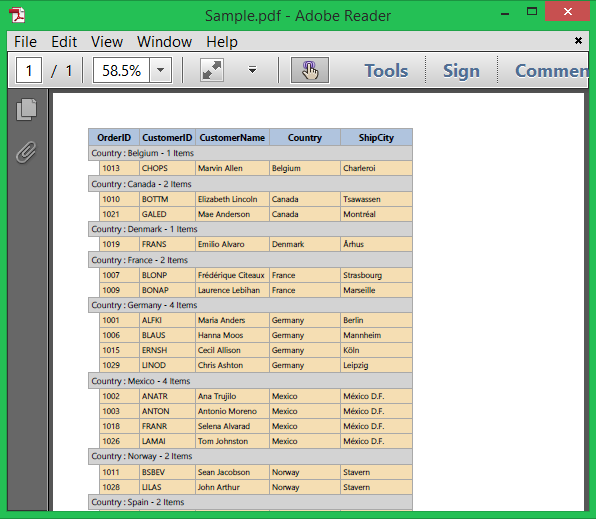
Task: Click the GALED customer ID cell
Action: pyautogui.click(x=167, y=214)
